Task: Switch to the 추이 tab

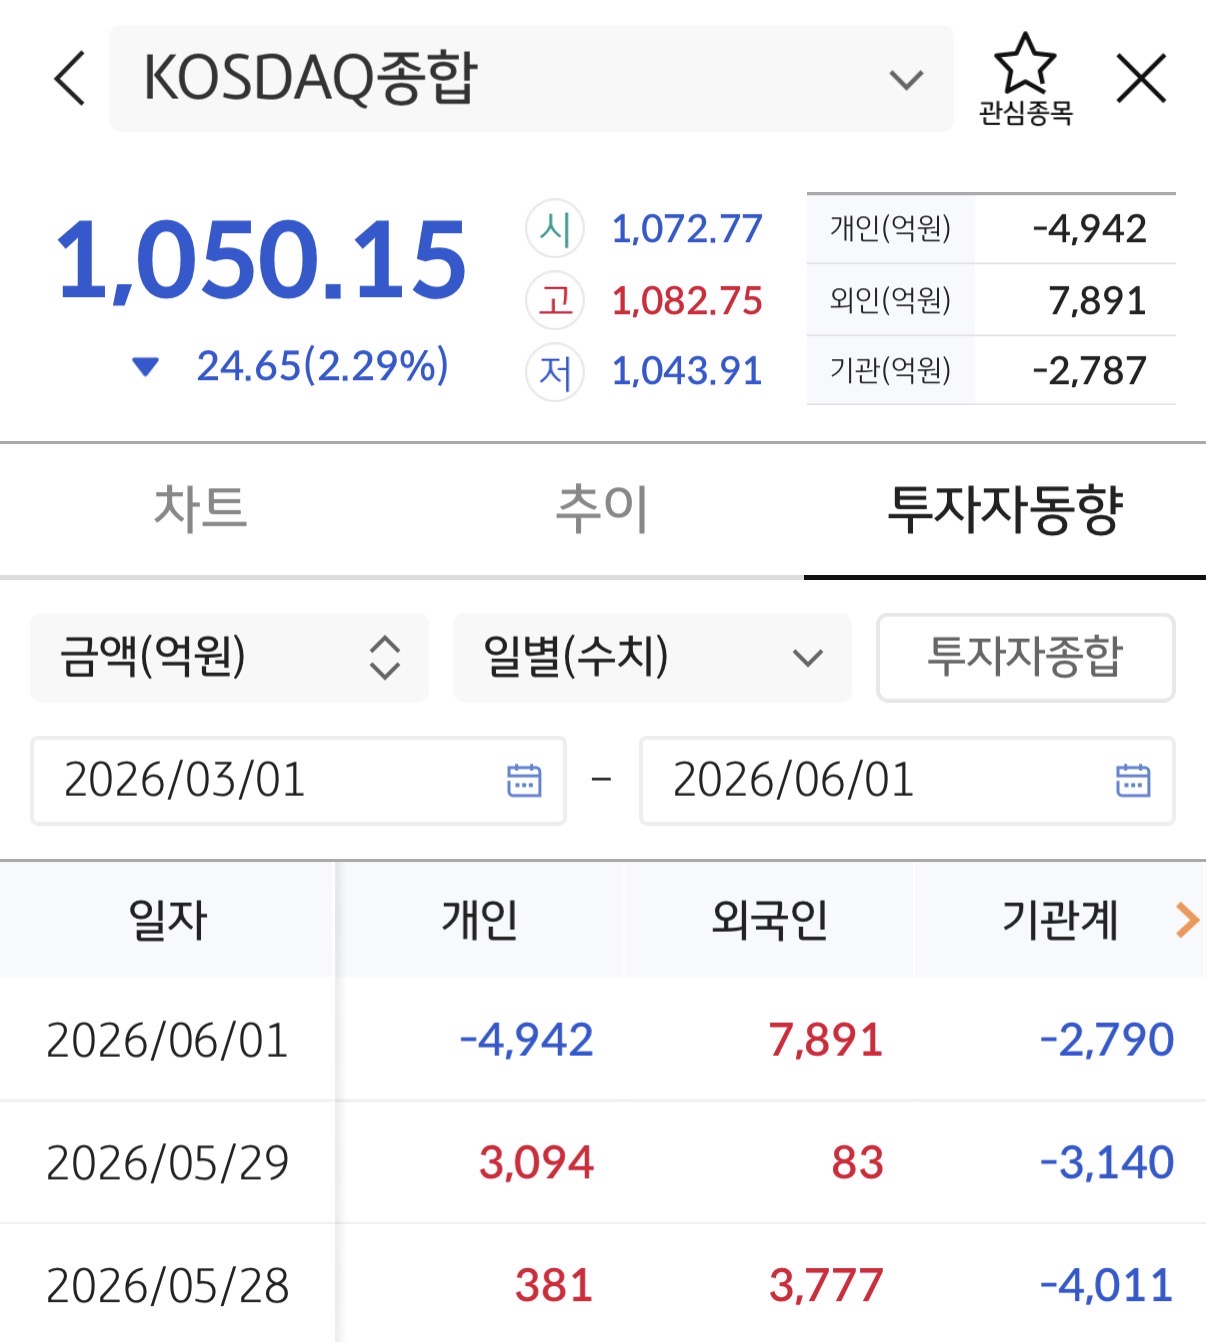Action: coord(602,508)
